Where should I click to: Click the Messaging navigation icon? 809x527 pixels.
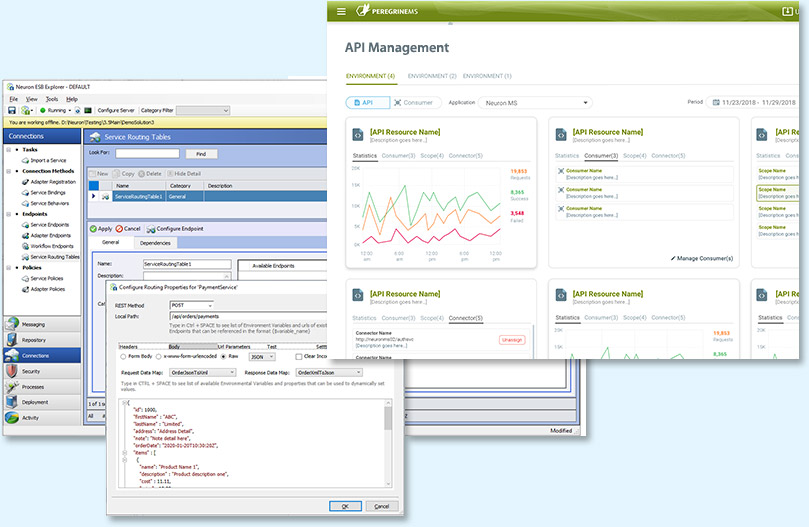tap(12, 324)
